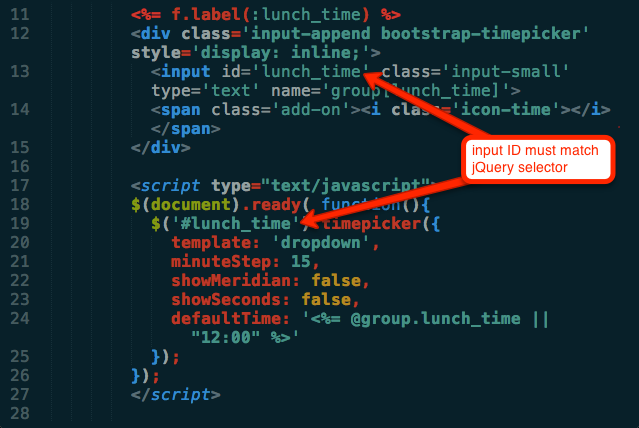Click 'defaultTime' option key
Image resolution: width=639 pixels, height=428 pixels.
(x=225, y=319)
